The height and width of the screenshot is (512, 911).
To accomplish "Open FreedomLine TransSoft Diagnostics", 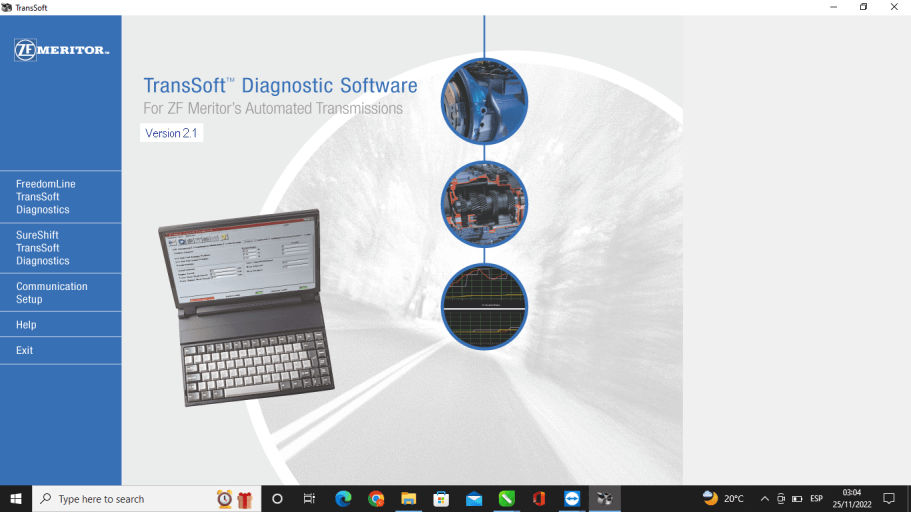I will (x=46, y=197).
